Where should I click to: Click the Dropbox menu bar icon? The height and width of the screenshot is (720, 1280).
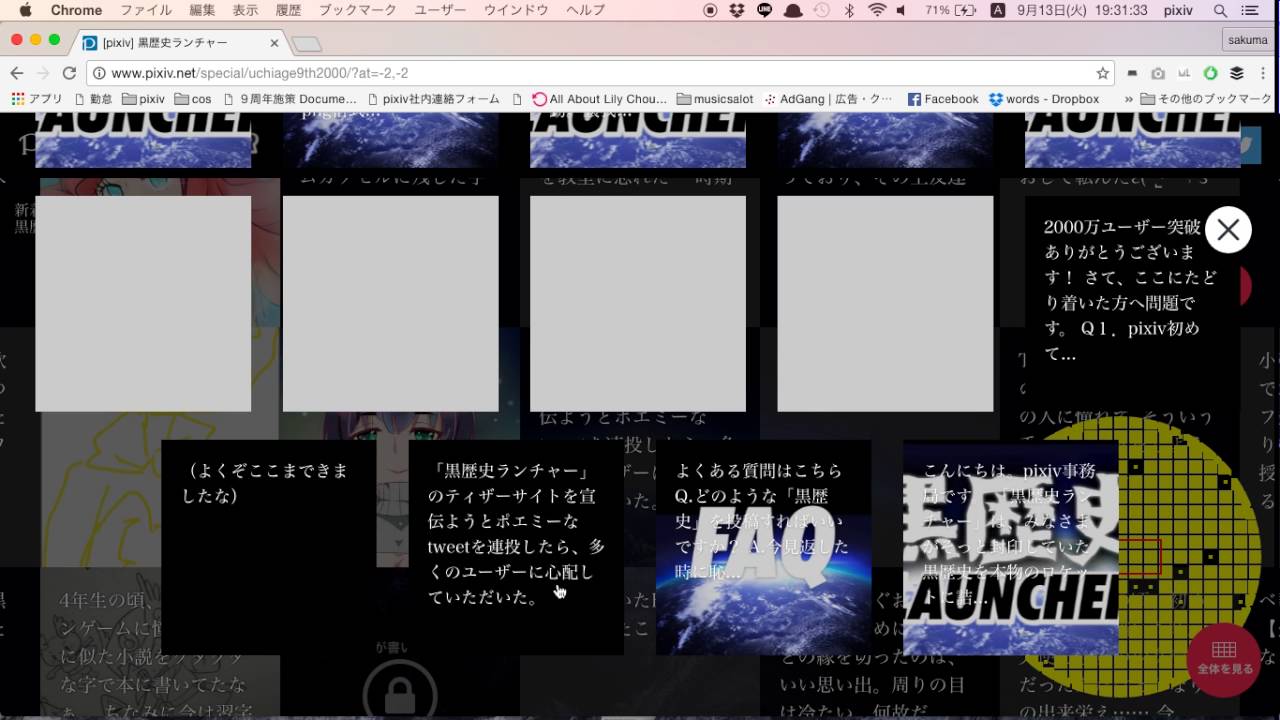tap(737, 10)
